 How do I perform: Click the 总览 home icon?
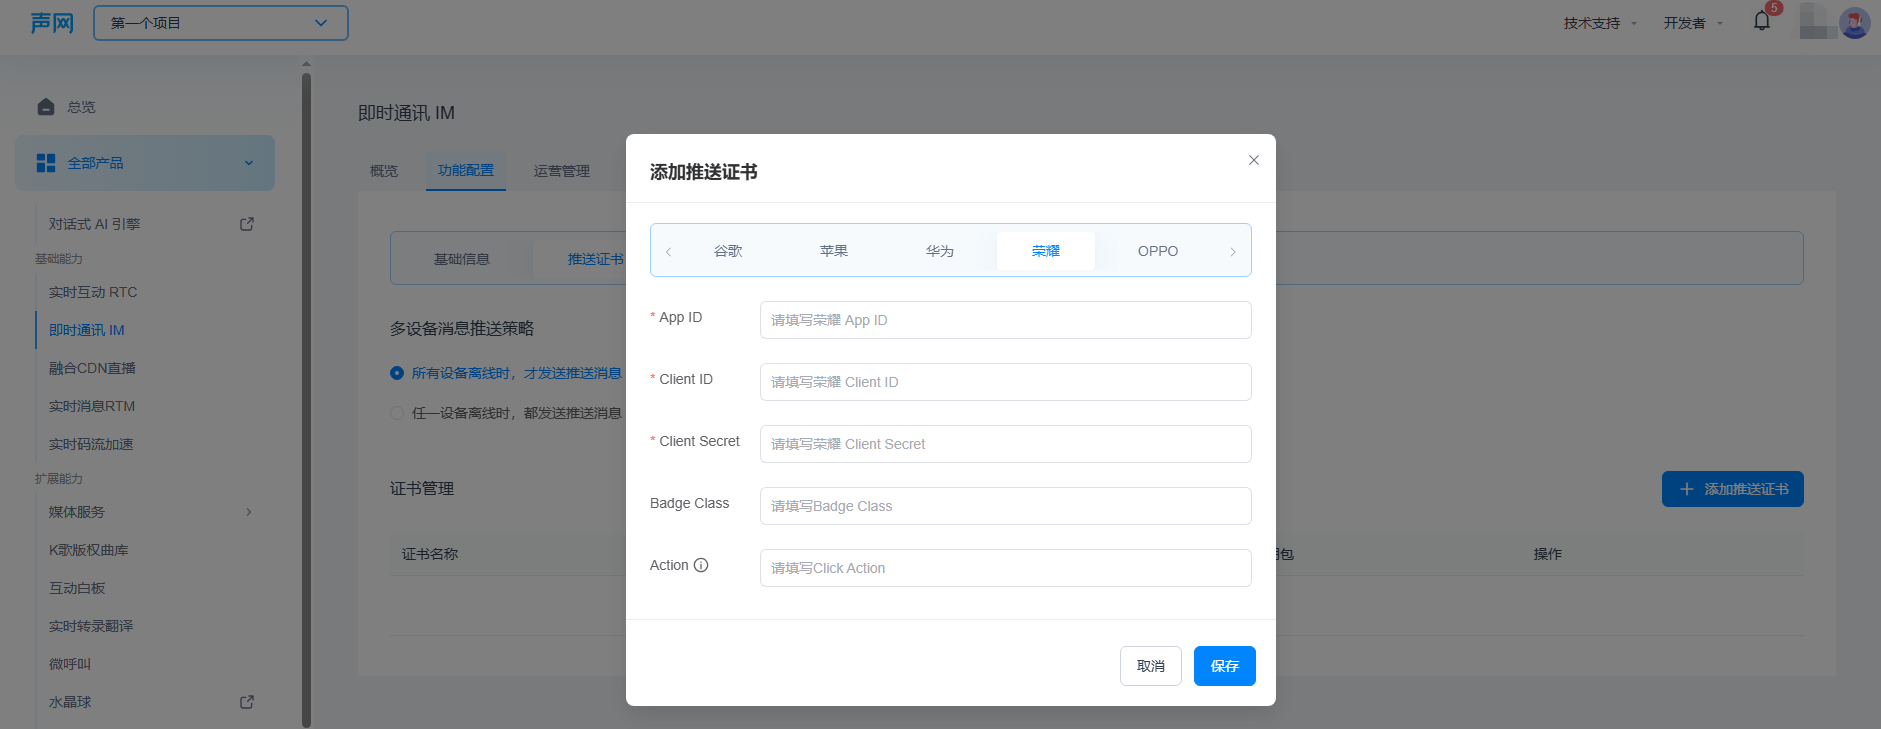point(46,107)
